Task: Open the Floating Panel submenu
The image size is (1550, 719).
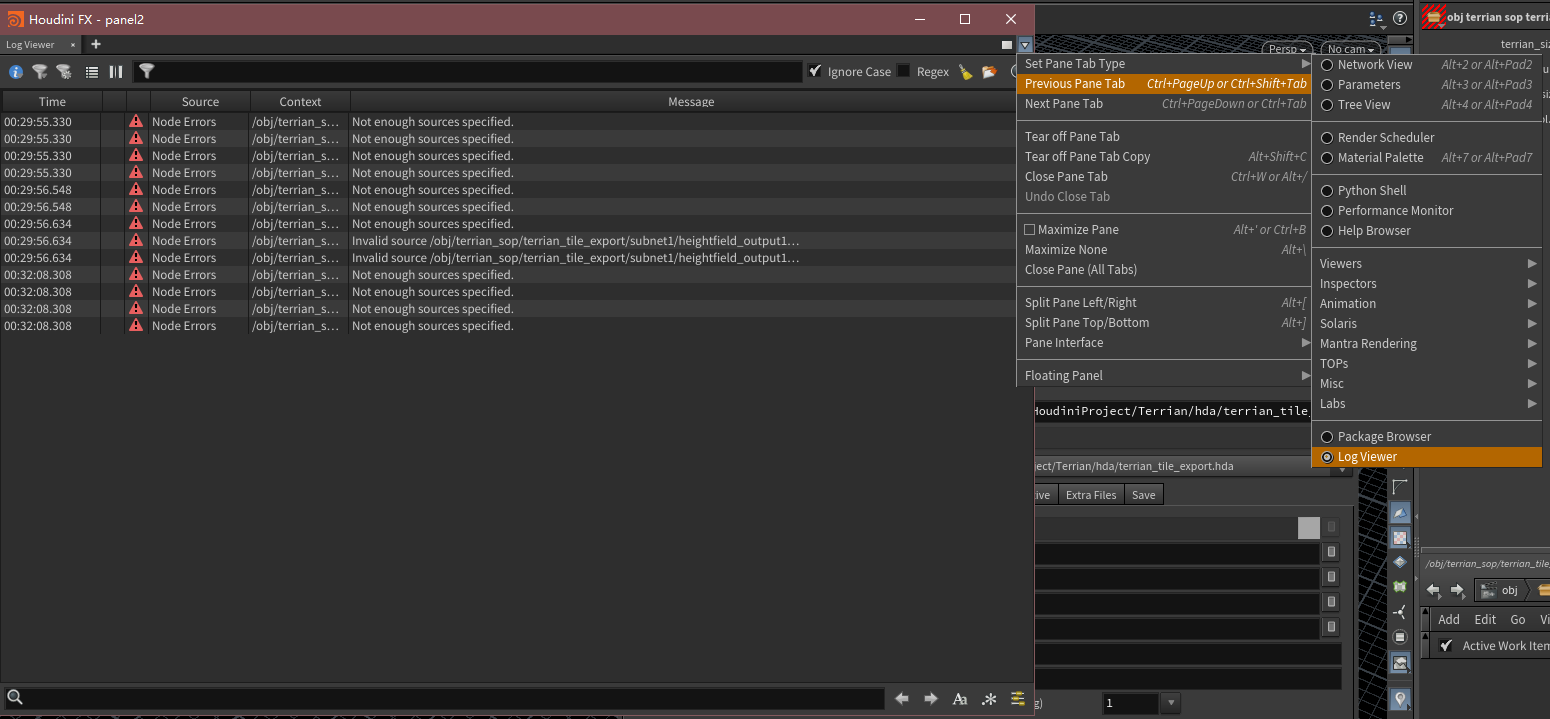Action: [x=1165, y=376]
